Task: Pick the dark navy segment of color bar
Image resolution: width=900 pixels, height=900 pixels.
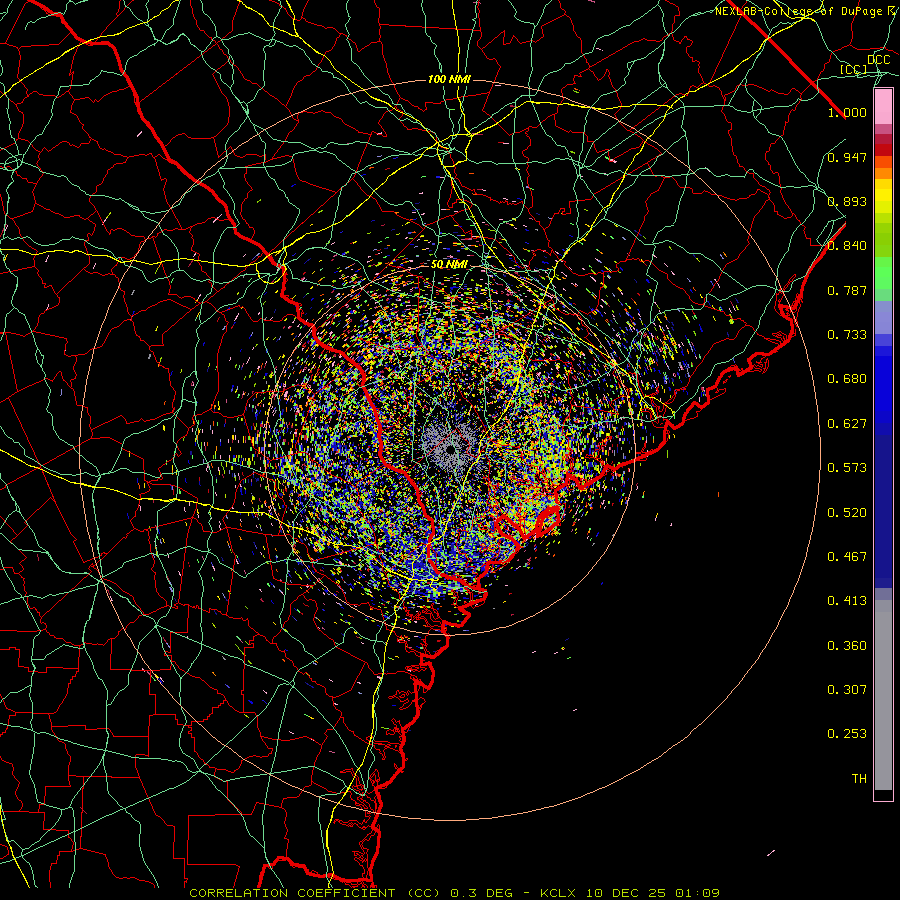Action: (883, 511)
